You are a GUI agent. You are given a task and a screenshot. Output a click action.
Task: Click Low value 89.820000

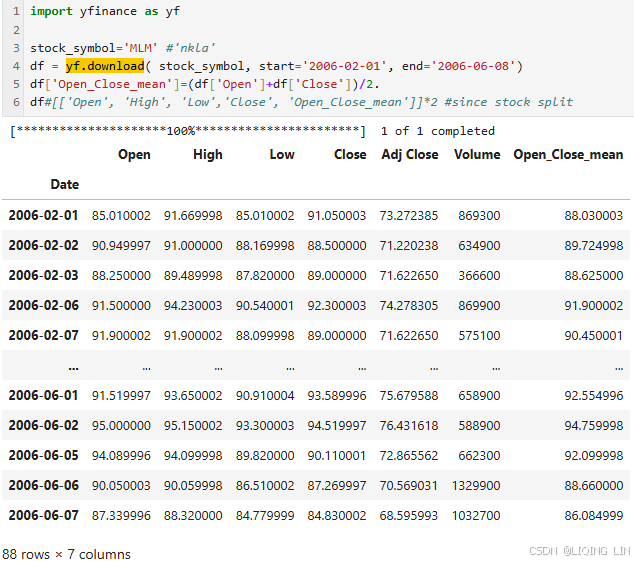pos(265,456)
